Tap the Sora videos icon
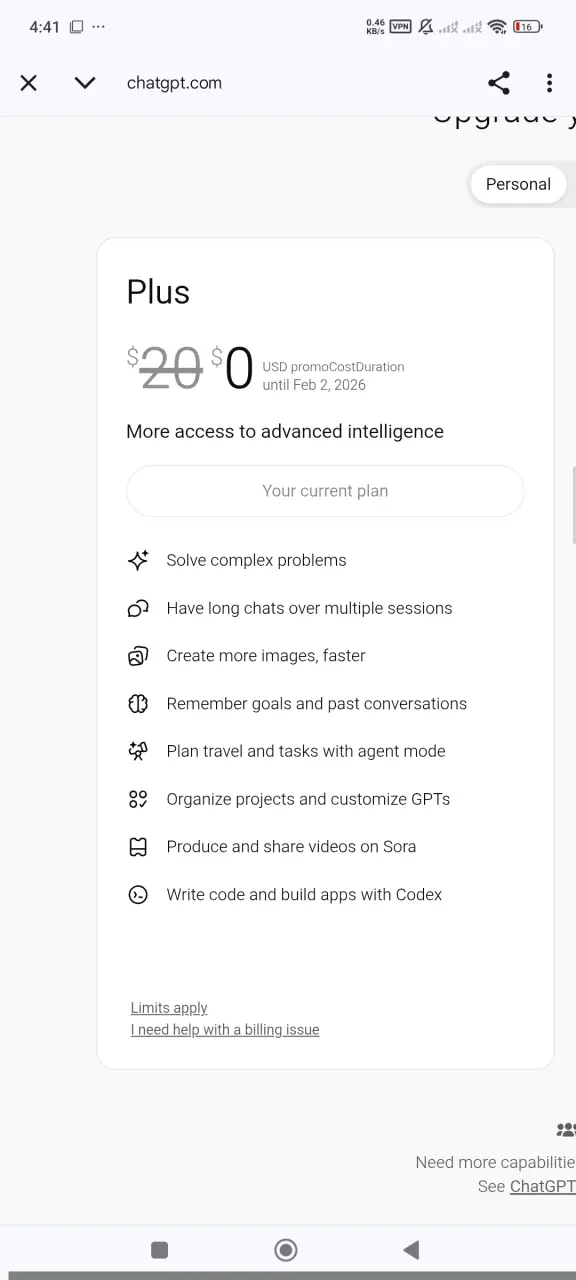 pyautogui.click(x=138, y=847)
